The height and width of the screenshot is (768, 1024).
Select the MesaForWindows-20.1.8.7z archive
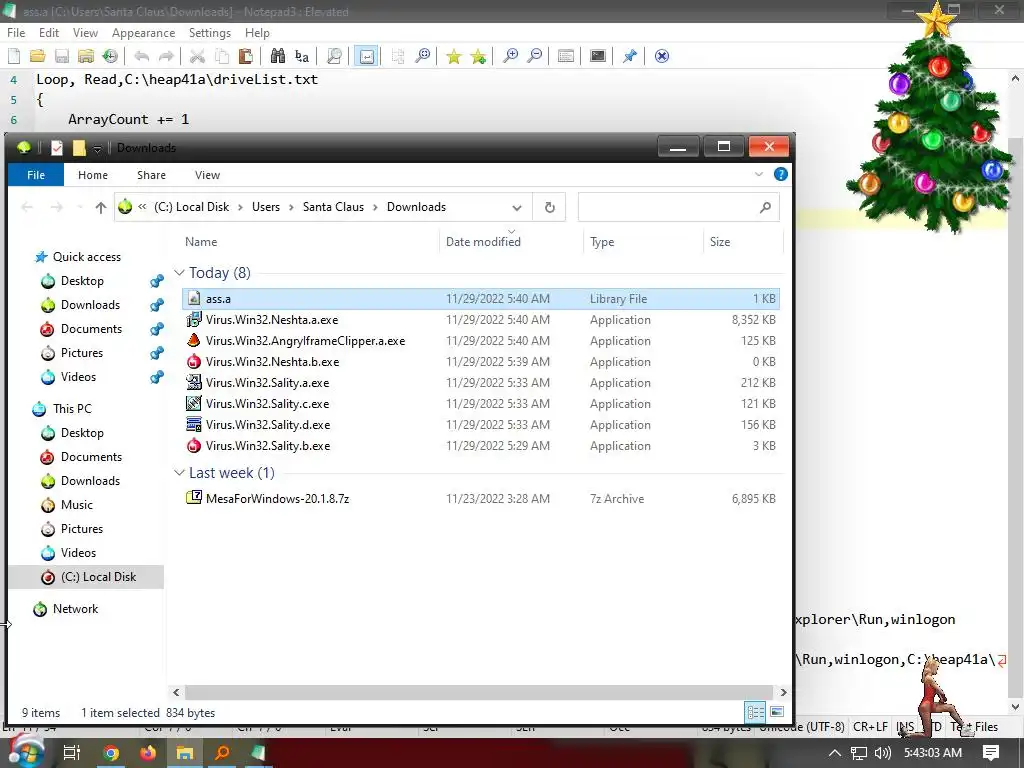coord(481,498)
